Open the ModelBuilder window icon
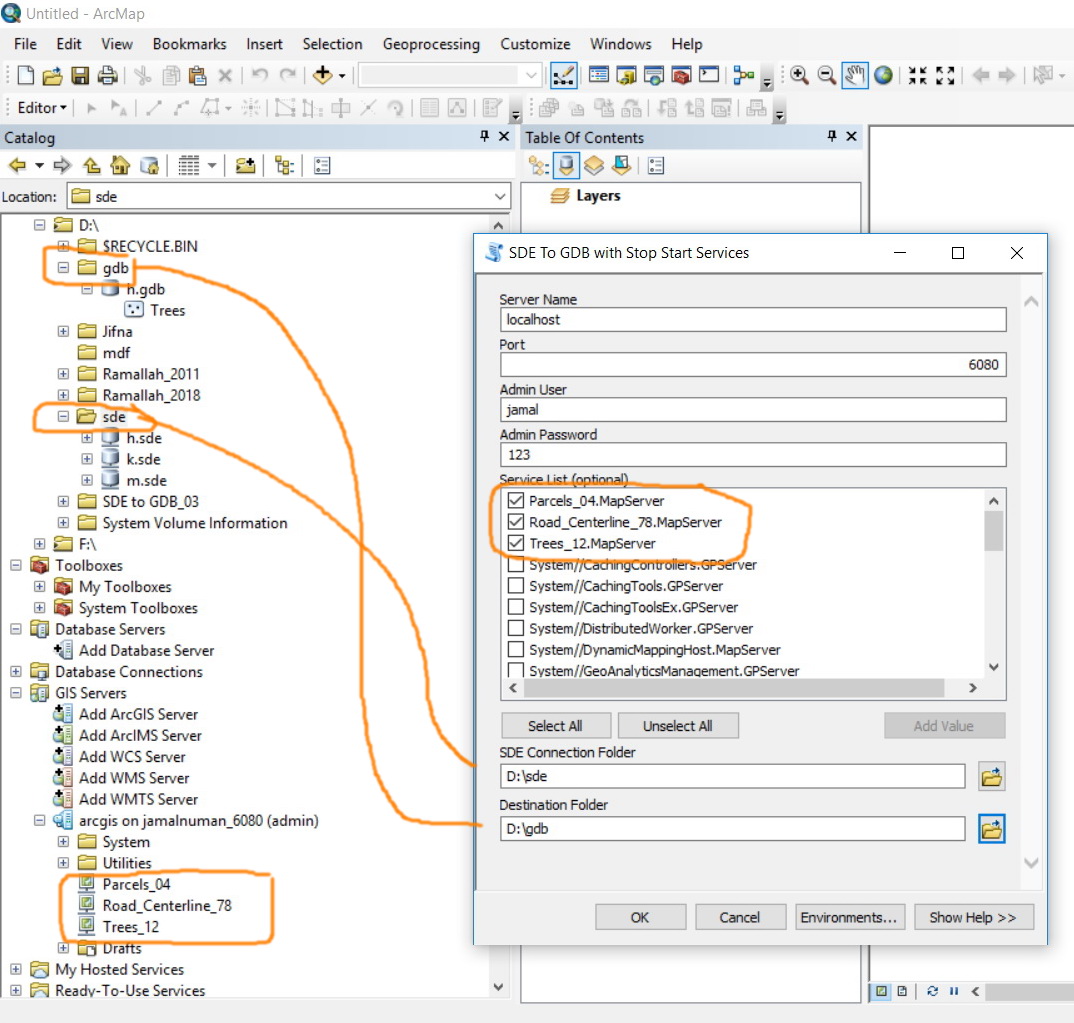The image size is (1074, 1023). pos(743,75)
